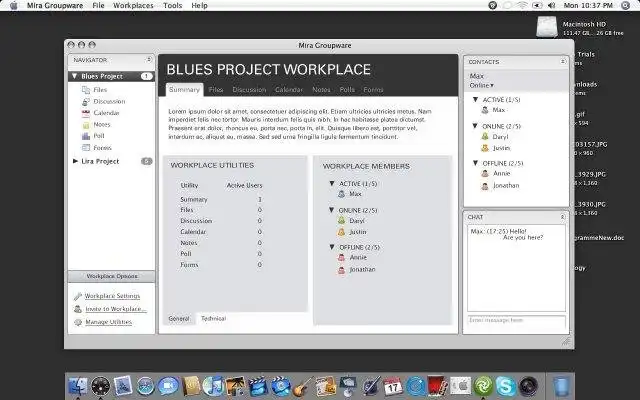The width and height of the screenshot is (640, 400).
Task: Open Spotlight search in menu bar
Action: pyautogui.click(x=625, y=5)
